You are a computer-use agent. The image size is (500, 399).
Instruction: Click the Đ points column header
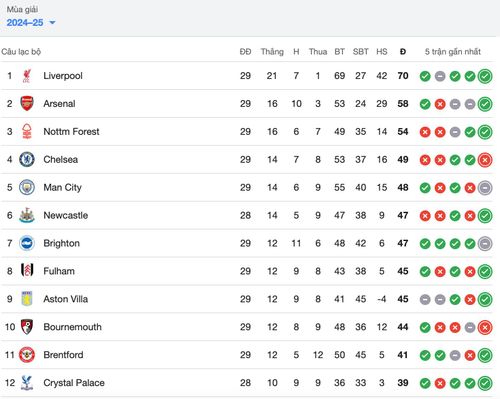coord(403,52)
